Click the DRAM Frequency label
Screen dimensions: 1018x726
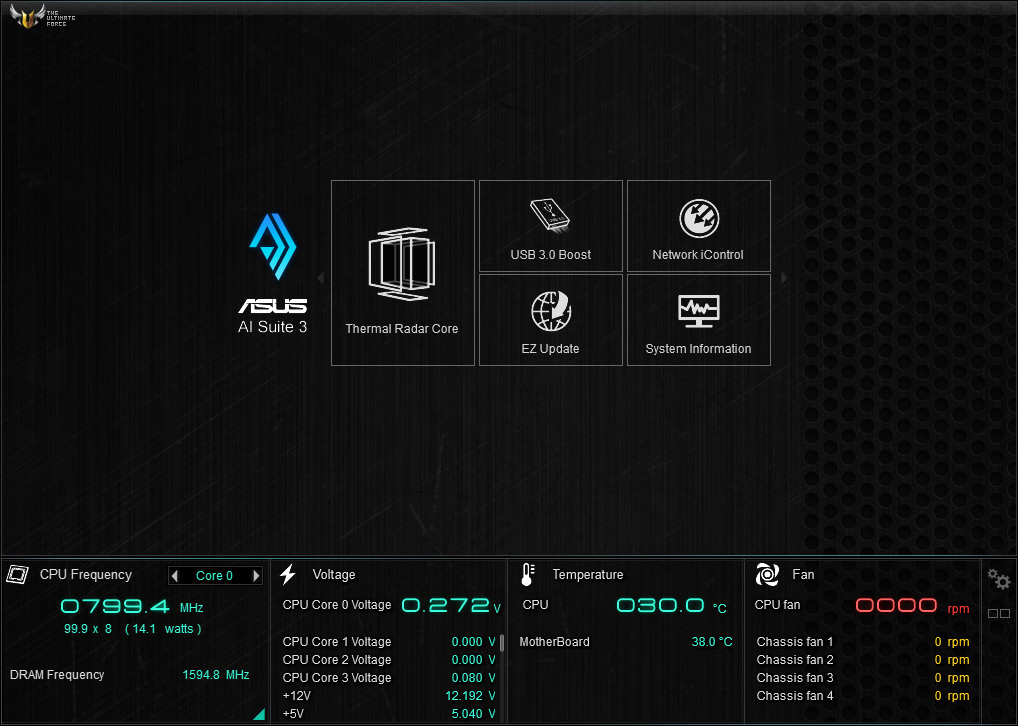coord(57,675)
